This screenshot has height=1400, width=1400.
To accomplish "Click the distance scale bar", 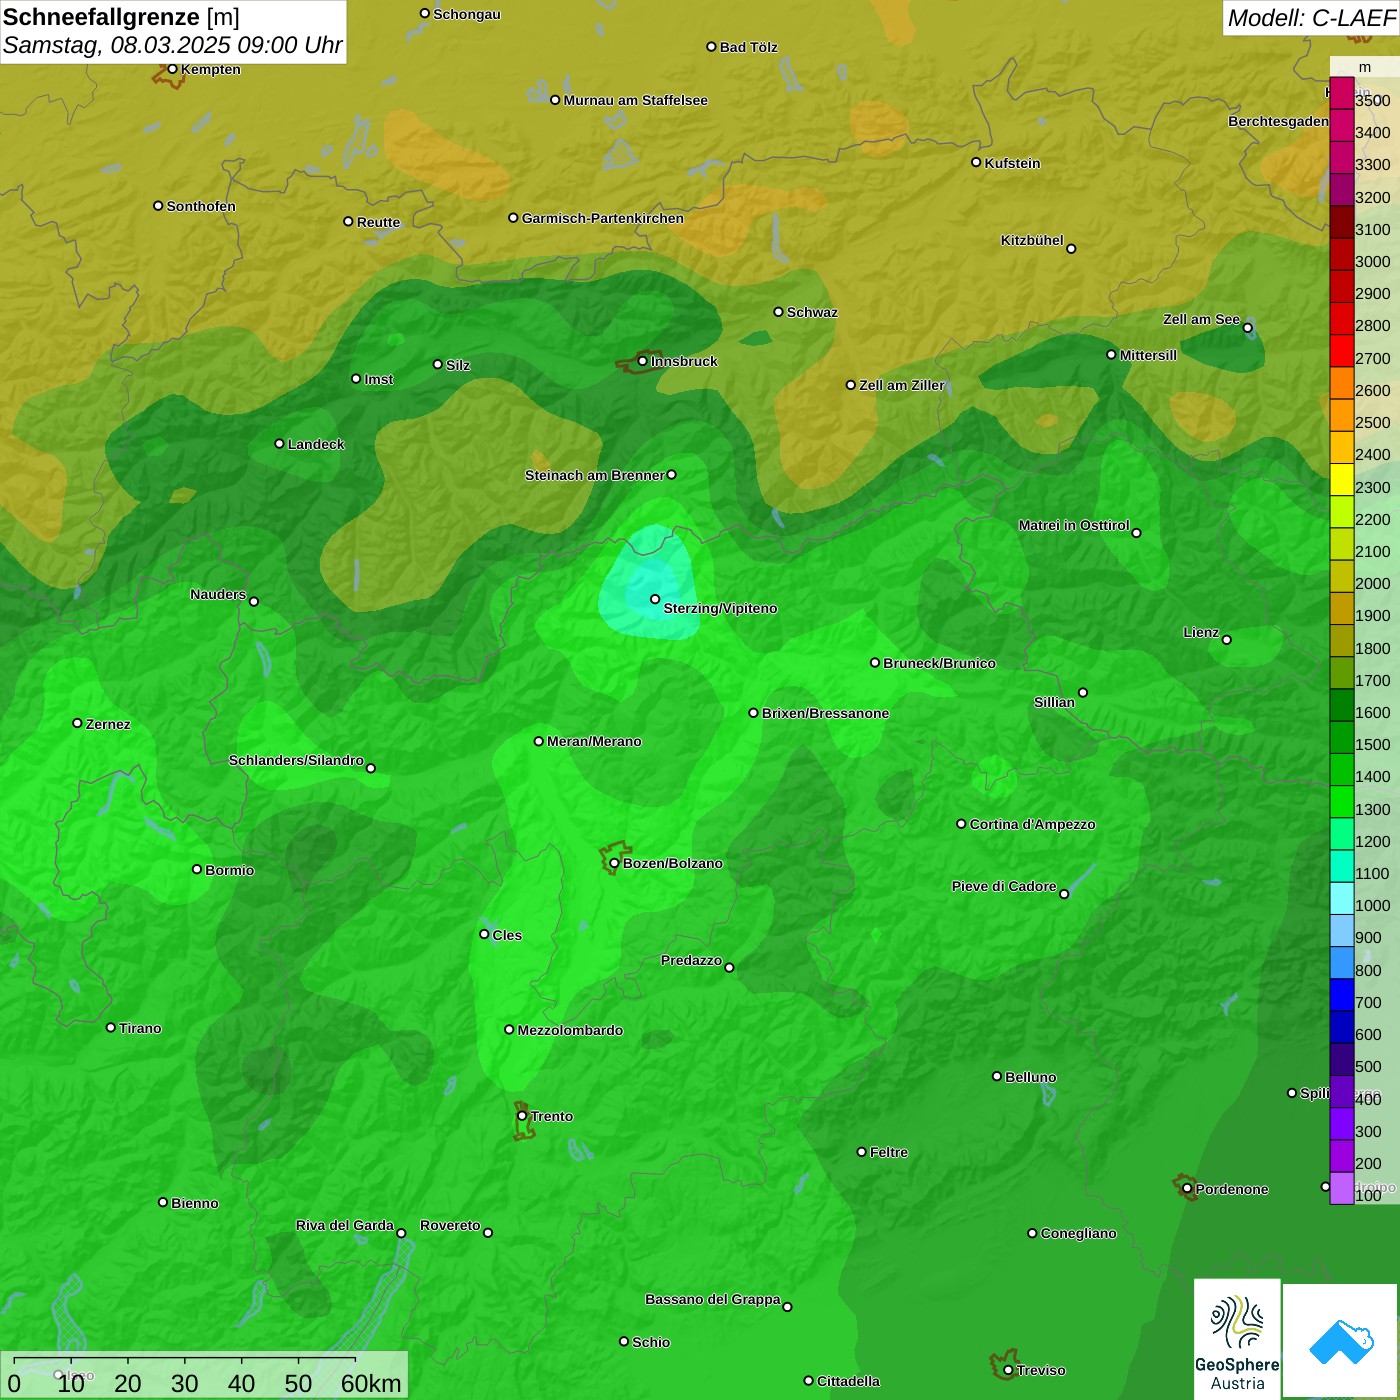I will point(185,1362).
